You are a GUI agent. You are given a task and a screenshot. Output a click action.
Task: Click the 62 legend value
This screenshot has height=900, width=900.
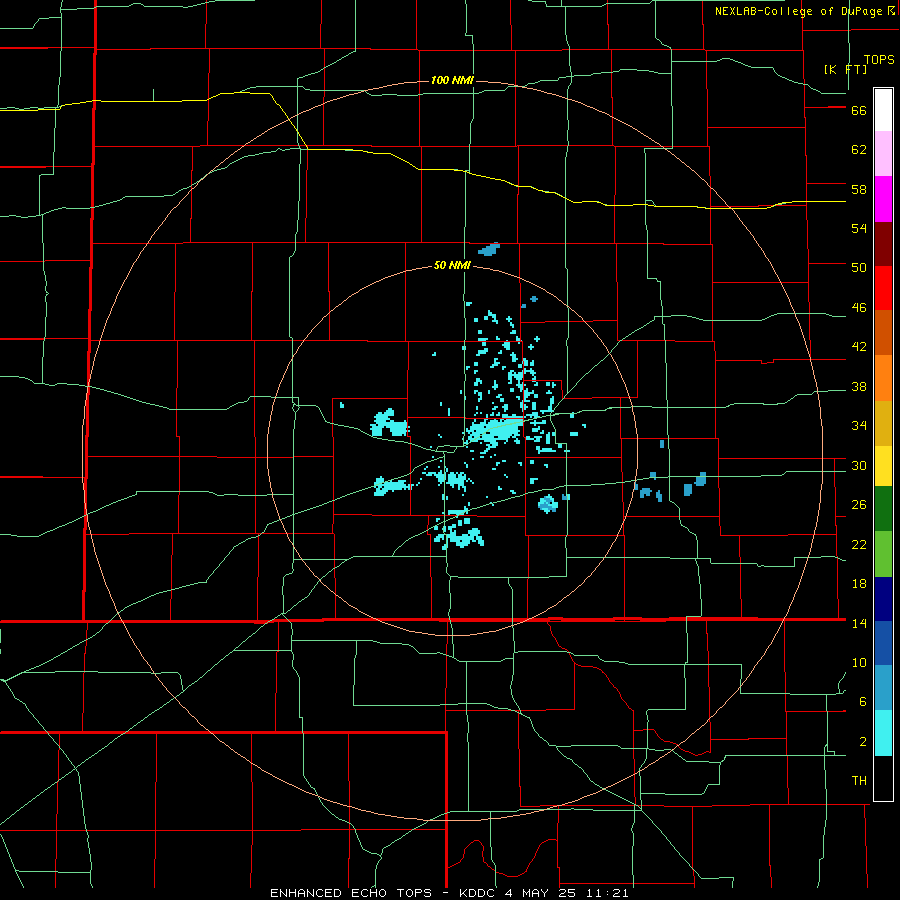click(x=859, y=150)
